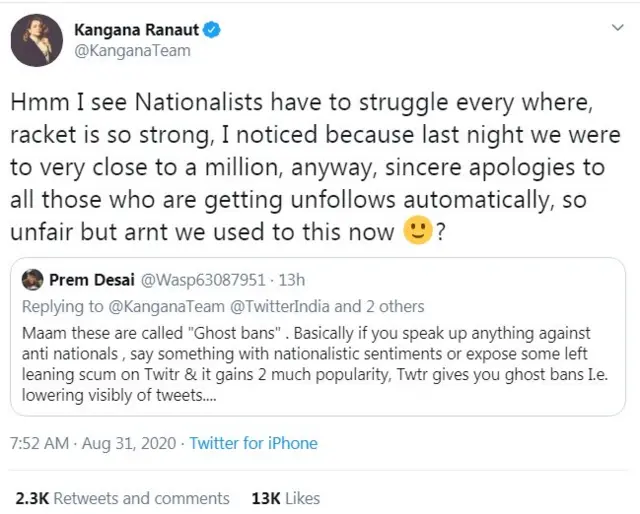View the 13K Likes list
The height and width of the screenshot is (514, 640).
(x=285, y=498)
